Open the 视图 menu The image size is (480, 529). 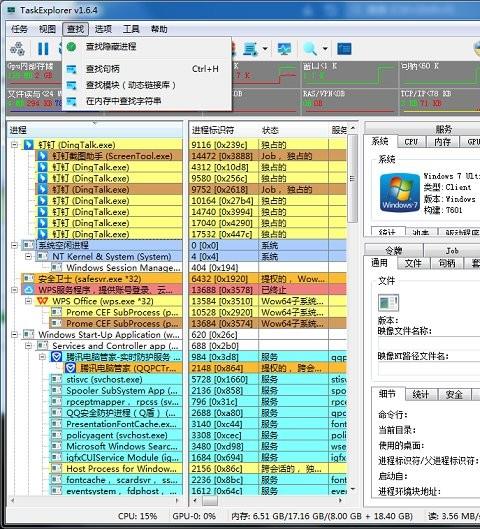[47, 29]
